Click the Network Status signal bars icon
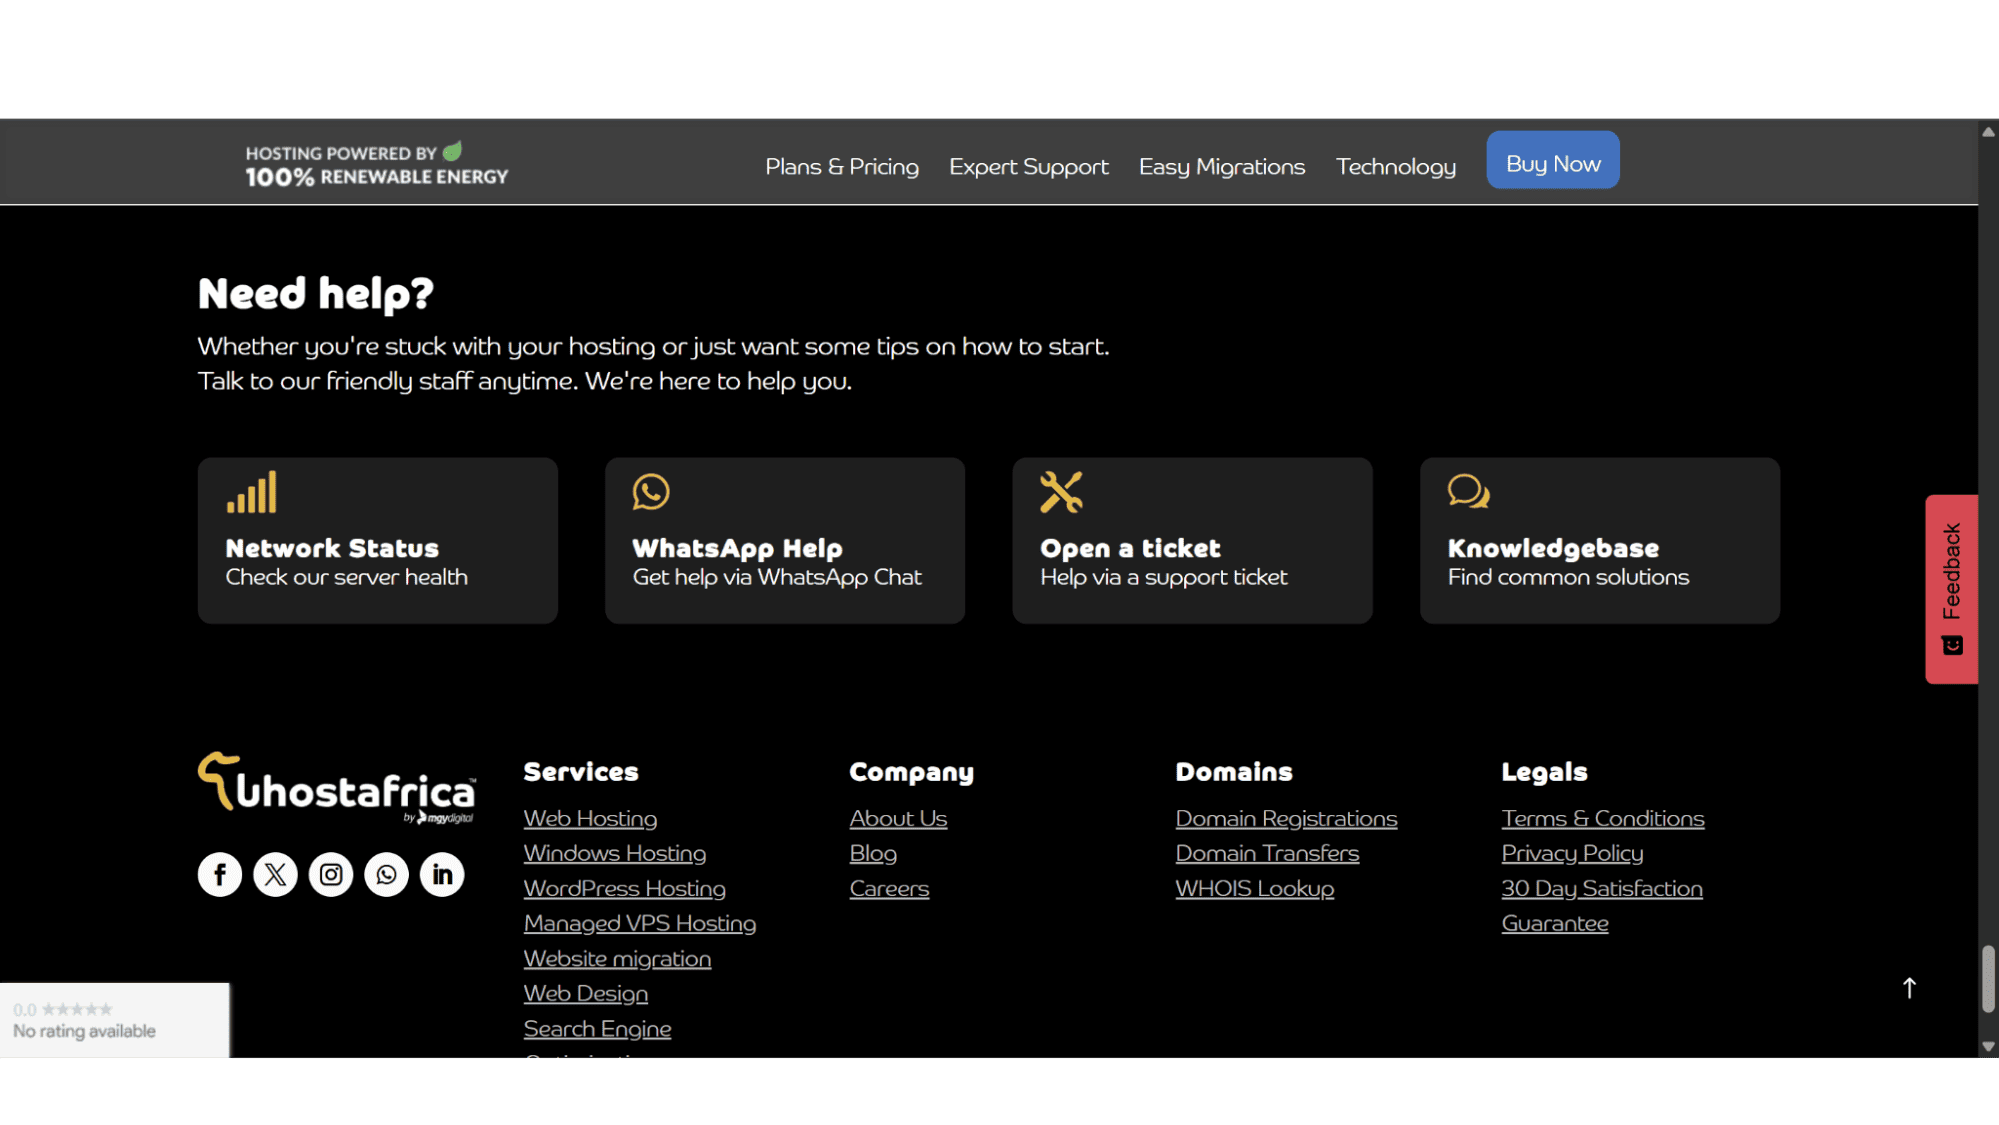The height and width of the screenshot is (1125, 1999). (x=251, y=492)
